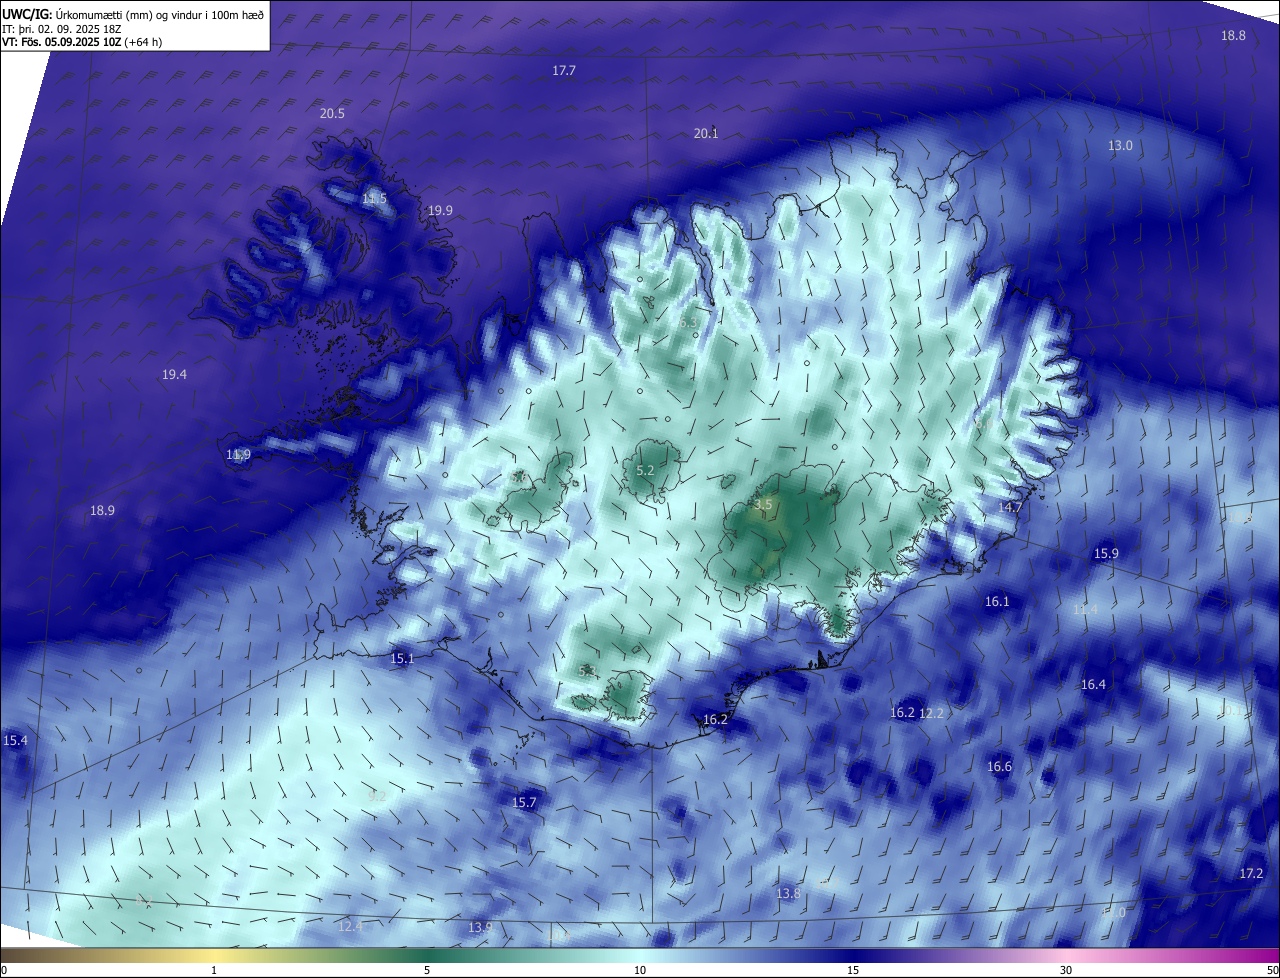Click the 15.4 value label
The height and width of the screenshot is (978, 1280).
[x=15, y=741]
